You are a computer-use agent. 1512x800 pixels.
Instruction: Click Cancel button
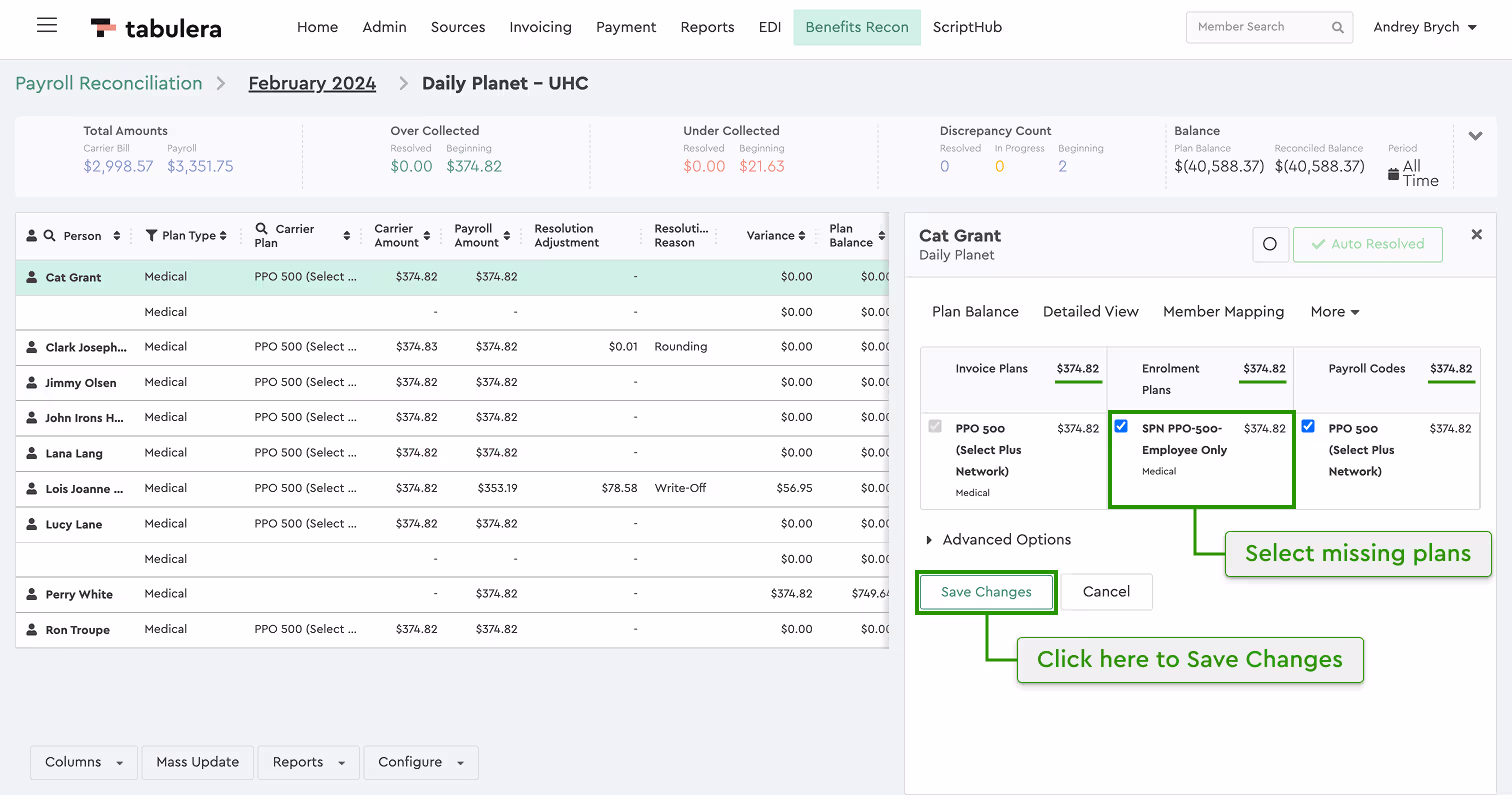[1106, 592]
